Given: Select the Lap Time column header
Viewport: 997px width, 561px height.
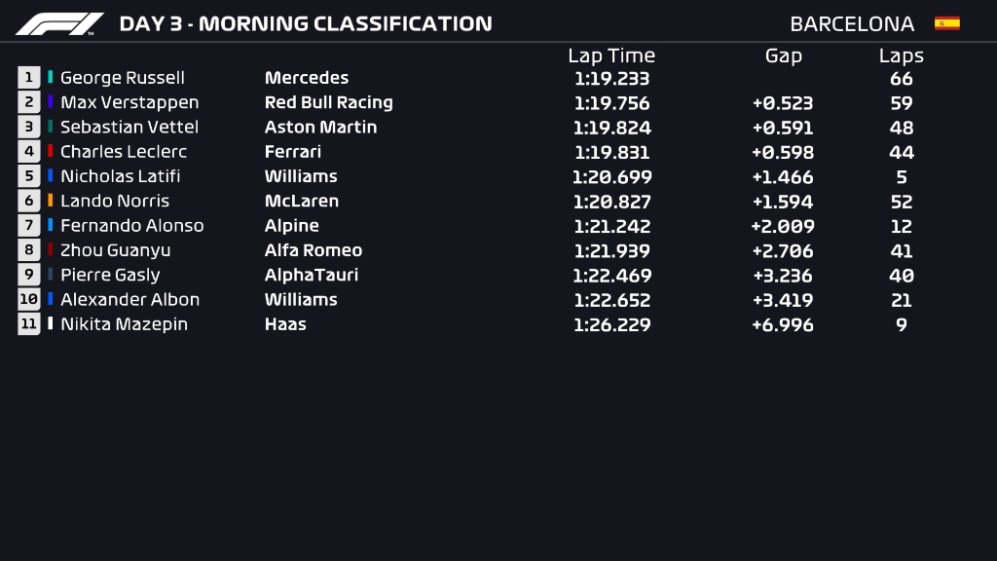Looking at the screenshot, I should pos(611,56).
